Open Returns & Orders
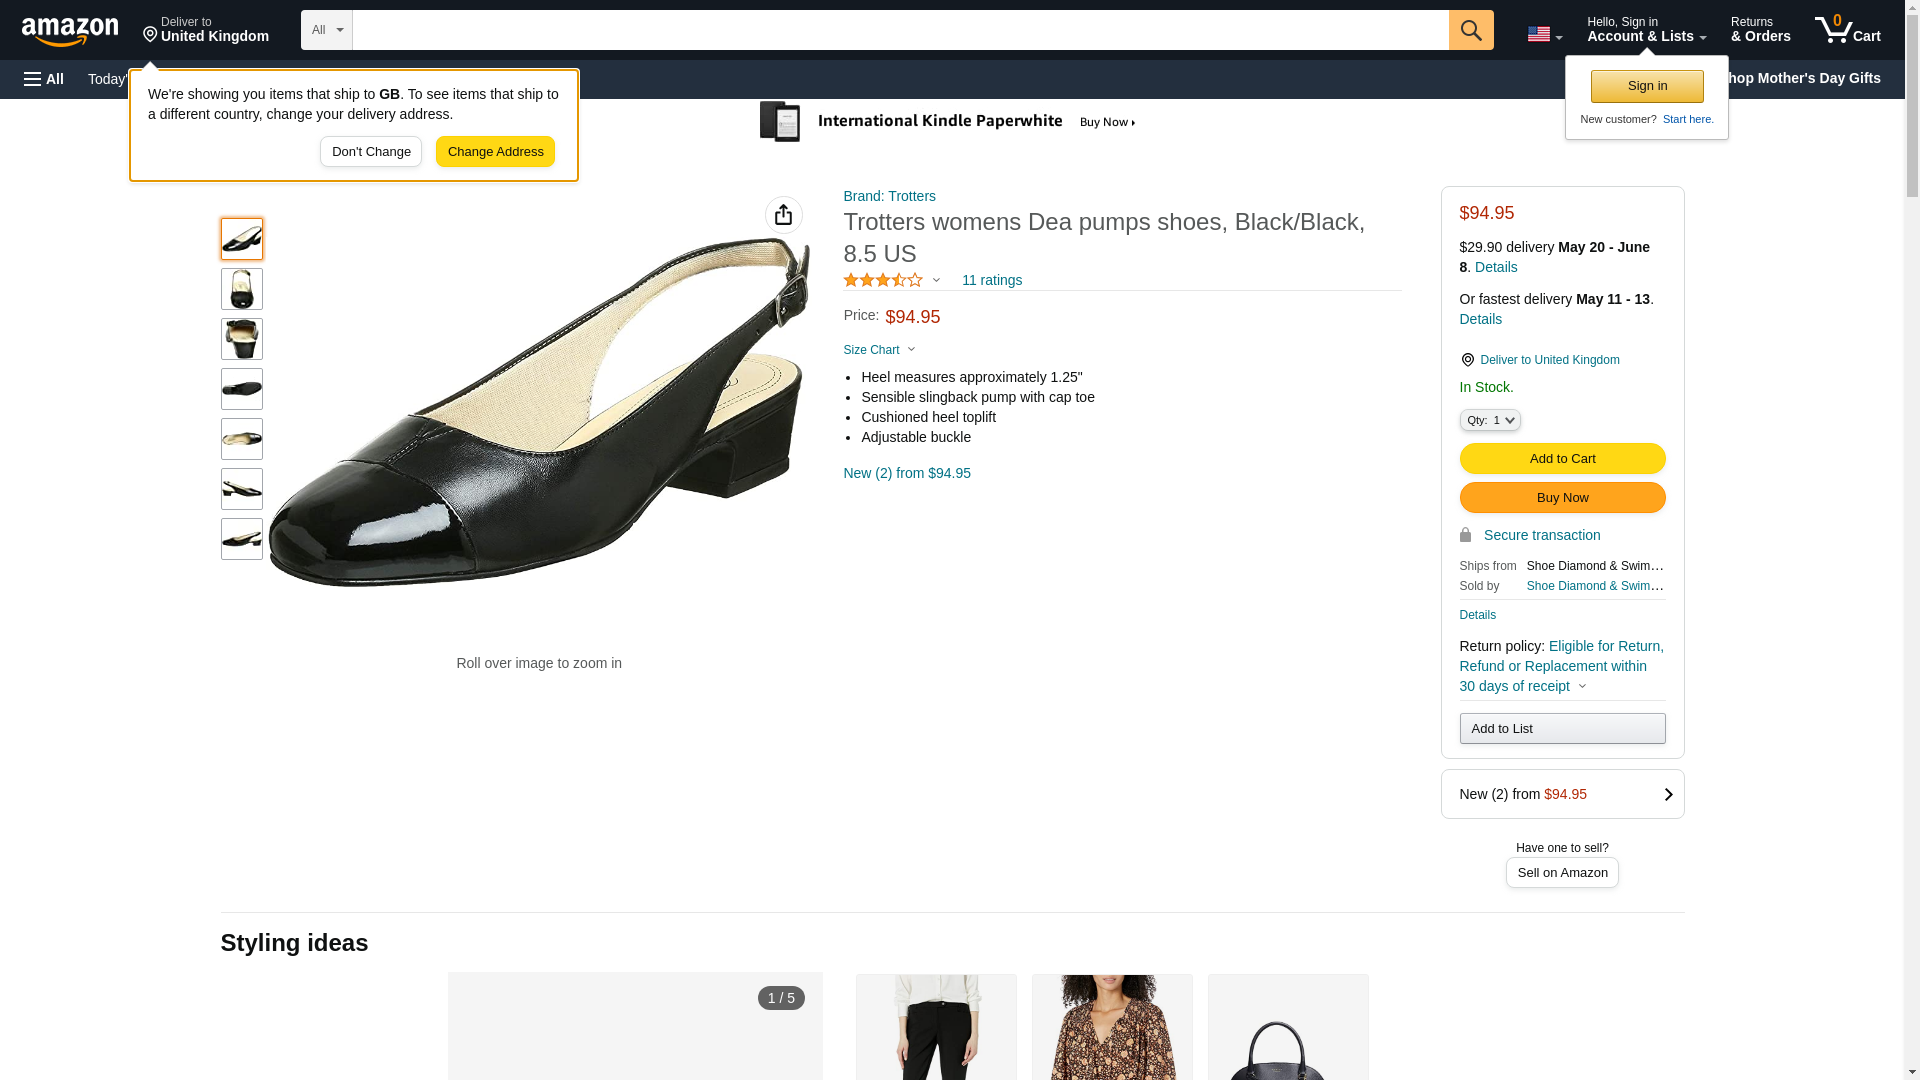The height and width of the screenshot is (1080, 1920). click(x=1759, y=30)
